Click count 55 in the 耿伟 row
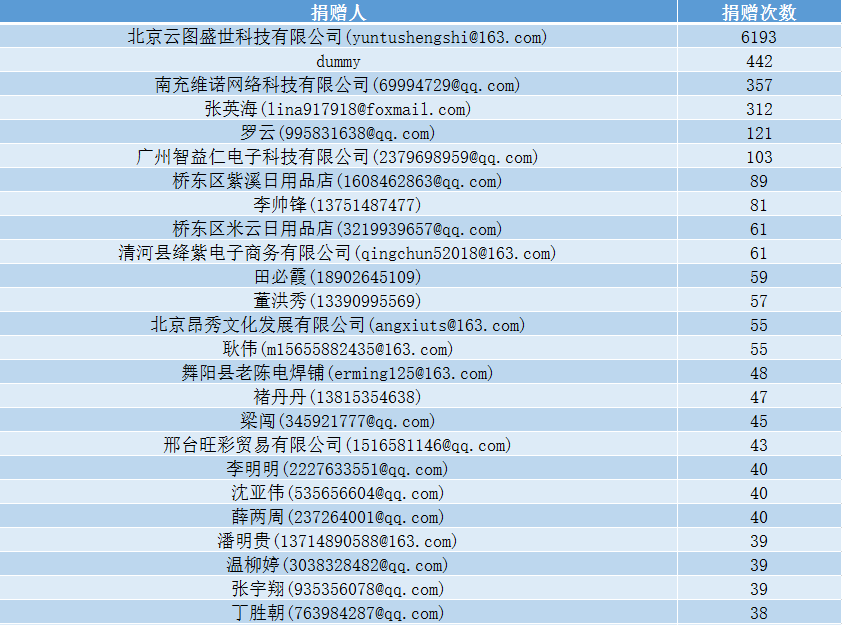The width and height of the screenshot is (842, 625). (x=759, y=349)
